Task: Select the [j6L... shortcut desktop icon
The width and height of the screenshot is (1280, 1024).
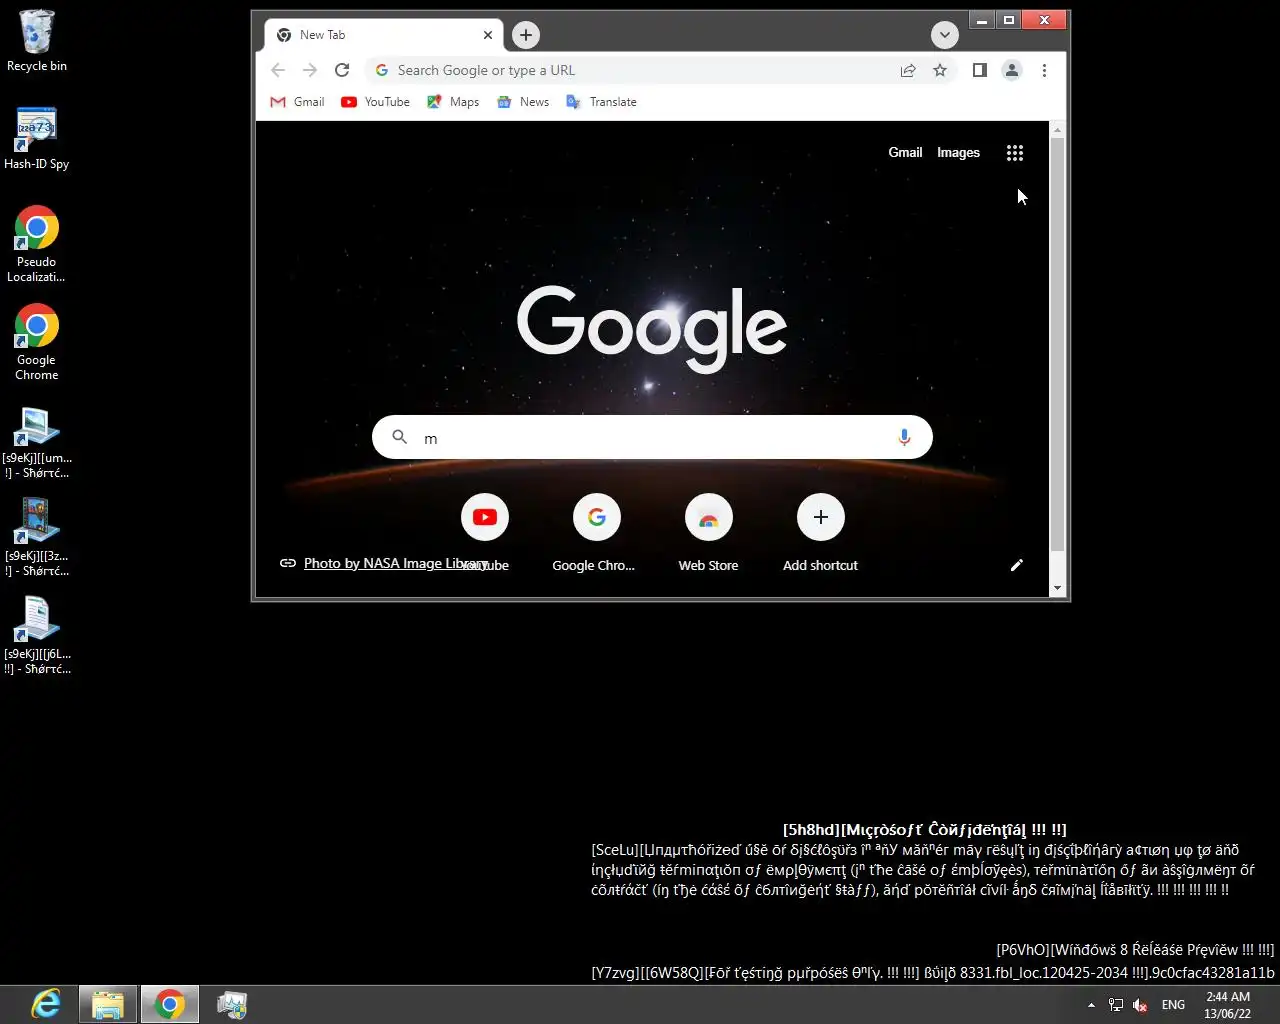Action: pyautogui.click(x=37, y=637)
